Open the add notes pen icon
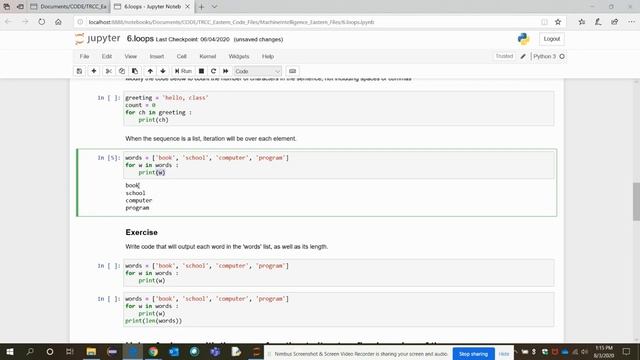 [598, 22]
